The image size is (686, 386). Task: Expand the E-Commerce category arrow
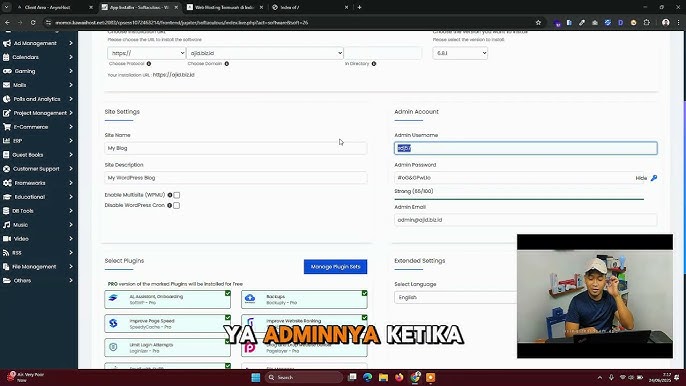coord(71,127)
